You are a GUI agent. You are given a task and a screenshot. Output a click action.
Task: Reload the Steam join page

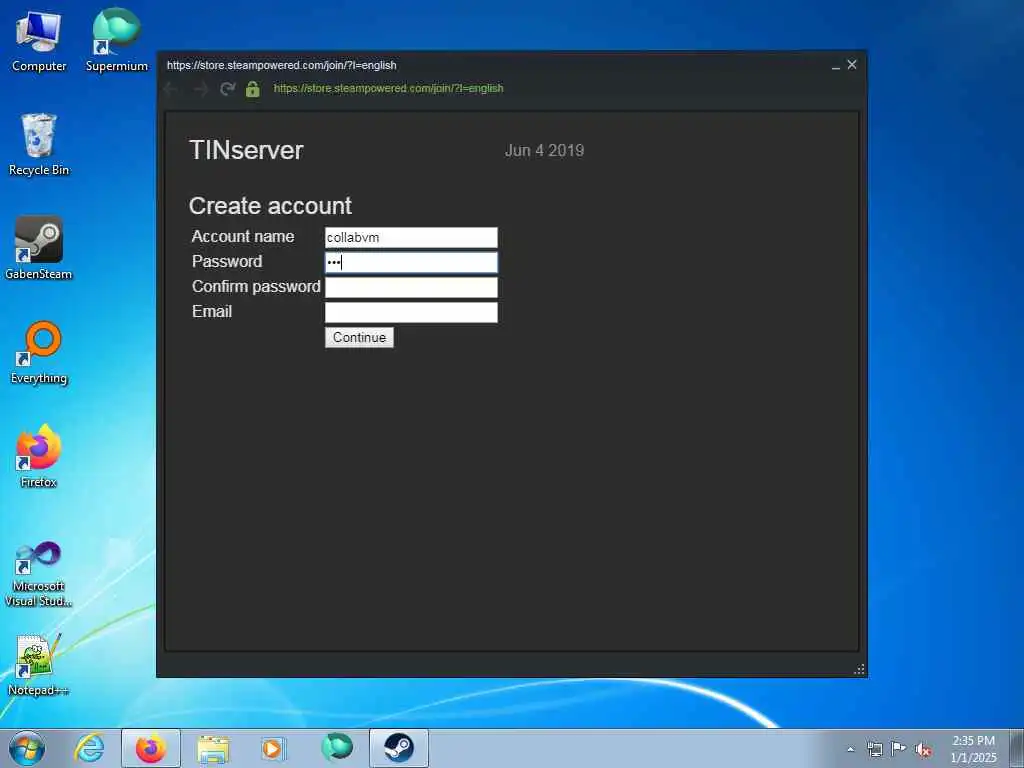coord(227,89)
